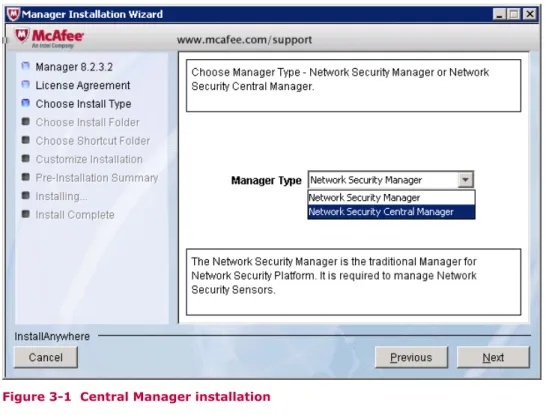This screenshot has height=415, width=546.
Task: Click the Network Security Manager description text
Action: pyautogui.click(x=334, y=275)
